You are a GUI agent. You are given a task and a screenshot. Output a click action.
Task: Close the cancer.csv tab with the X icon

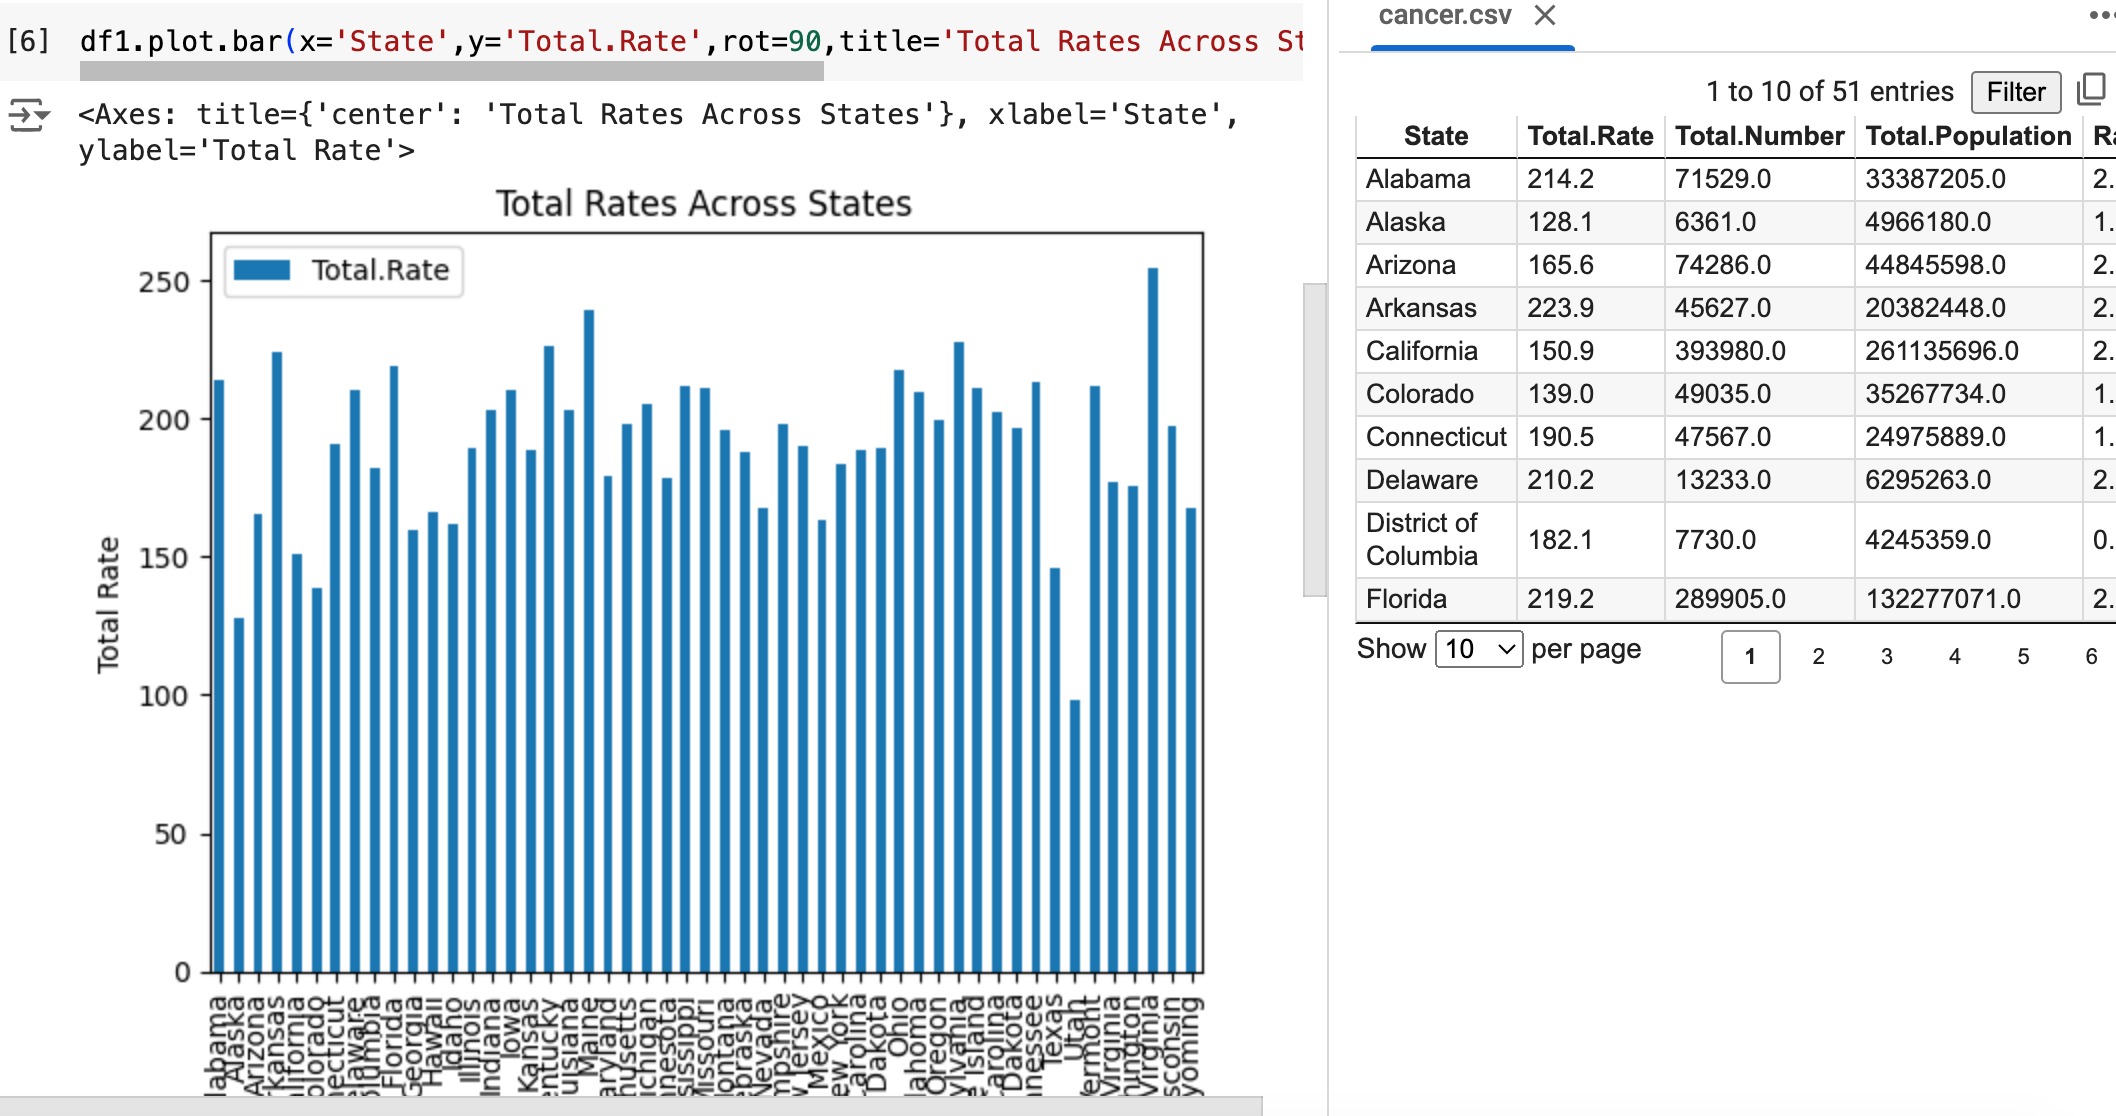tap(1546, 16)
